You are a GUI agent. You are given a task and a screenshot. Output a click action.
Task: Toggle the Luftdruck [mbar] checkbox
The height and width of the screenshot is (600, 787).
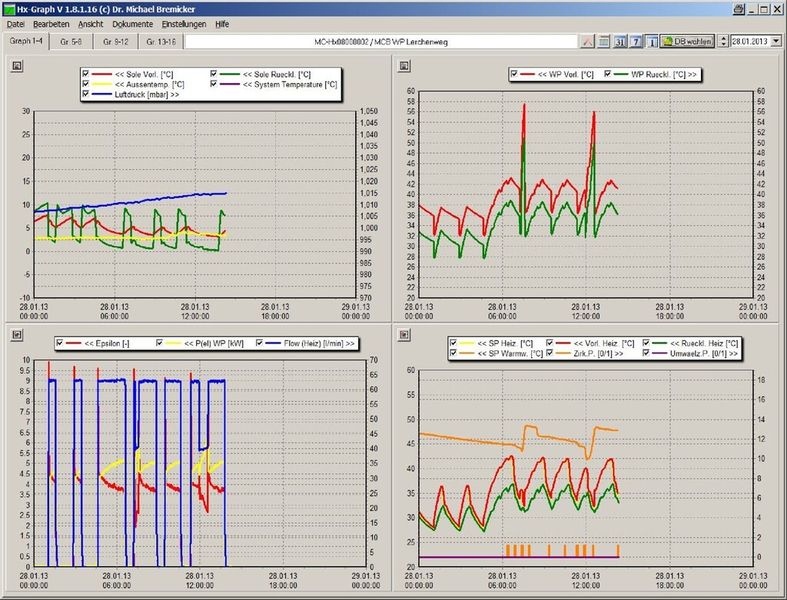point(86,94)
